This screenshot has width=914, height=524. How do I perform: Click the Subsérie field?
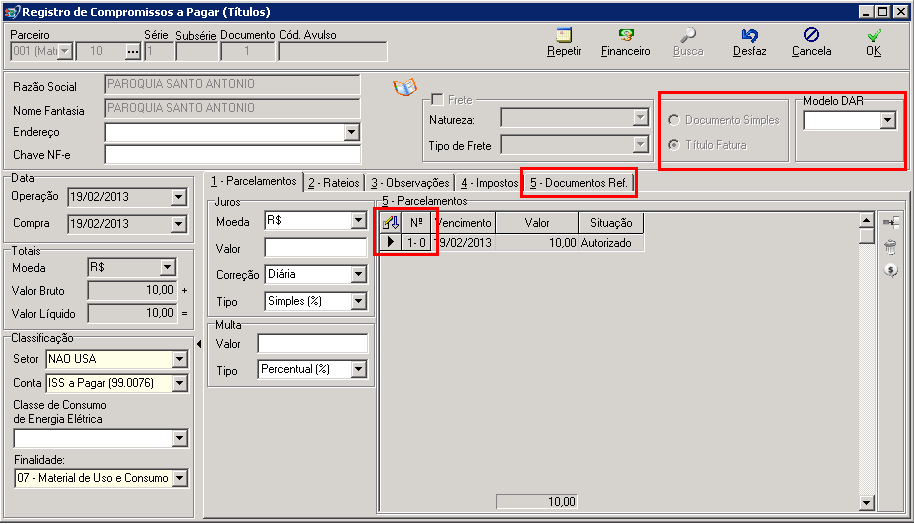[196, 51]
